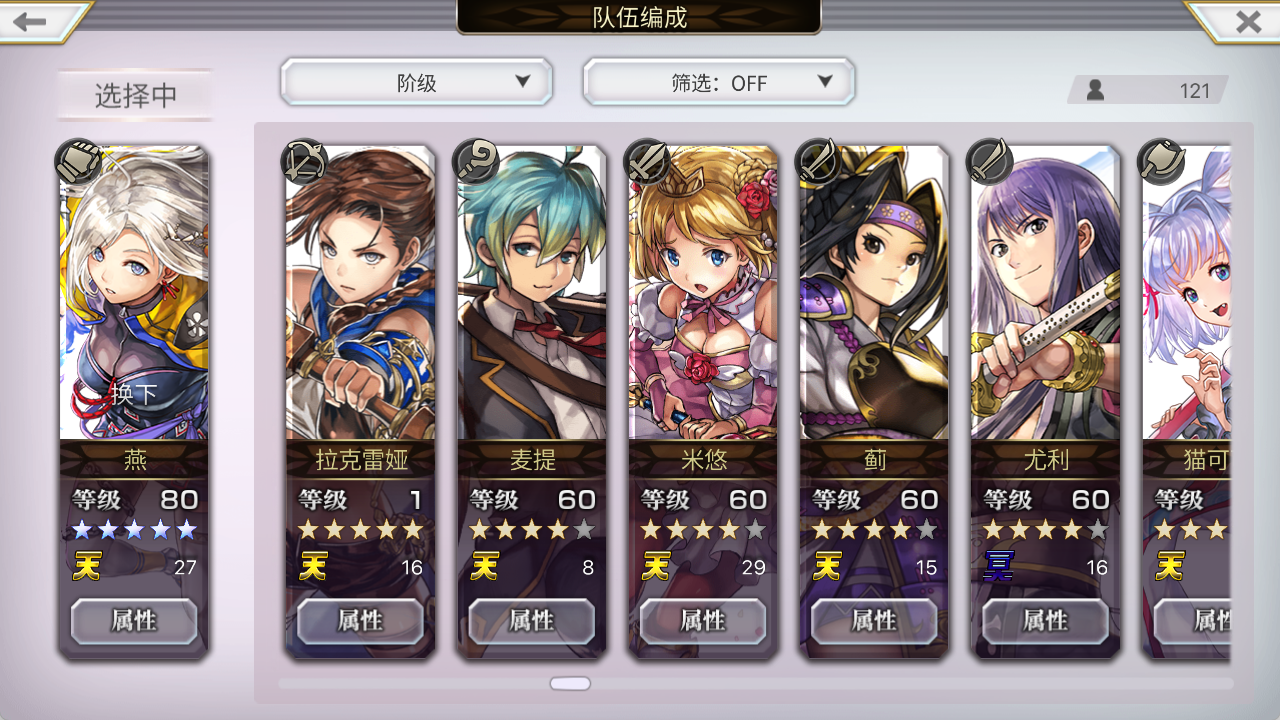Open 属性 for 拉克雷娅
Viewport: 1280px width, 720px height.
point(360,621)
